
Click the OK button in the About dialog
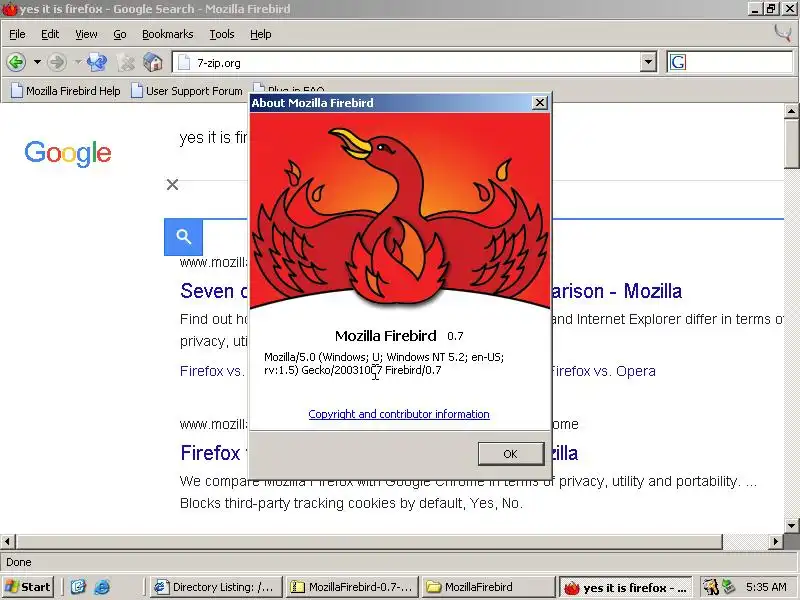(510, 454)
